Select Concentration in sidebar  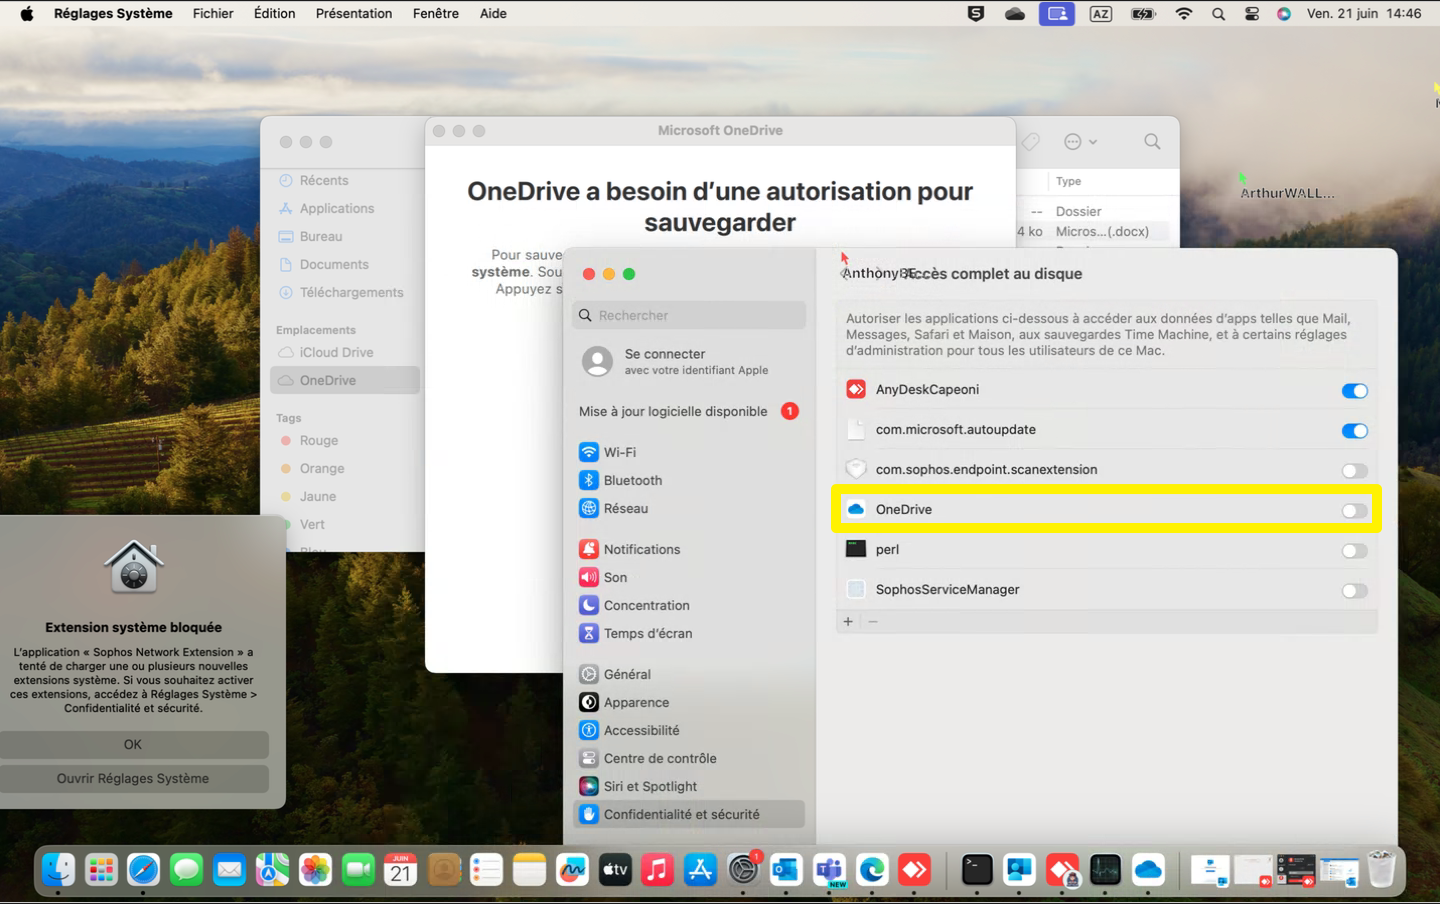tap(689, 605)
